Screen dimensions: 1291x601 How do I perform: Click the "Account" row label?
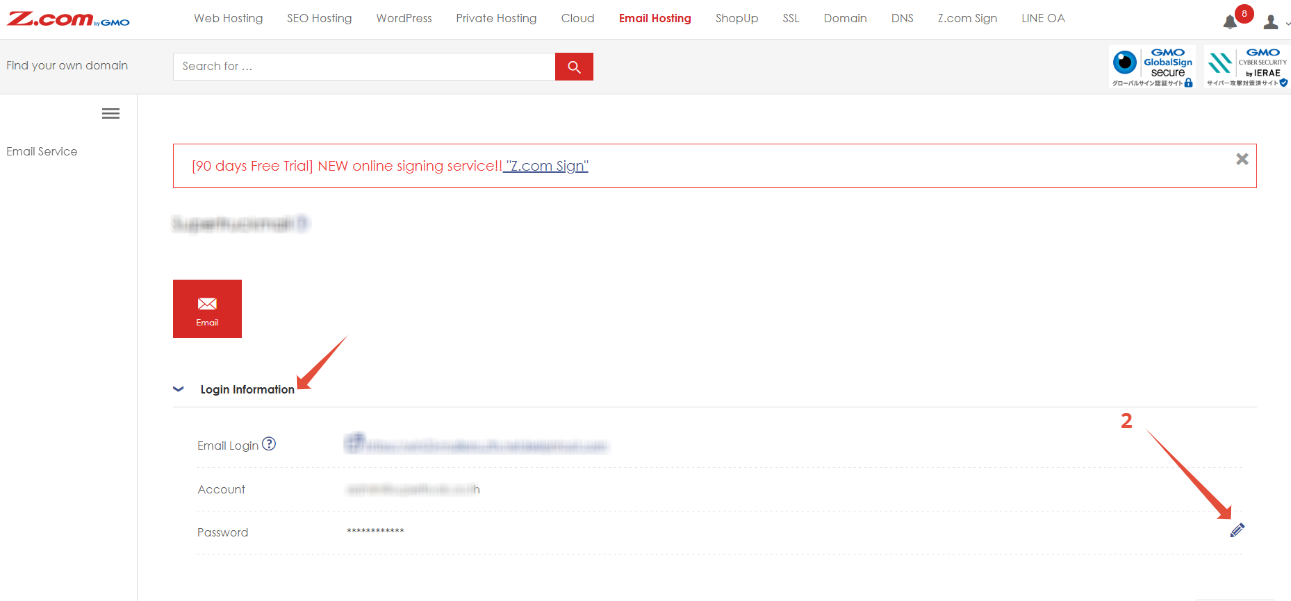coord(221,489)
